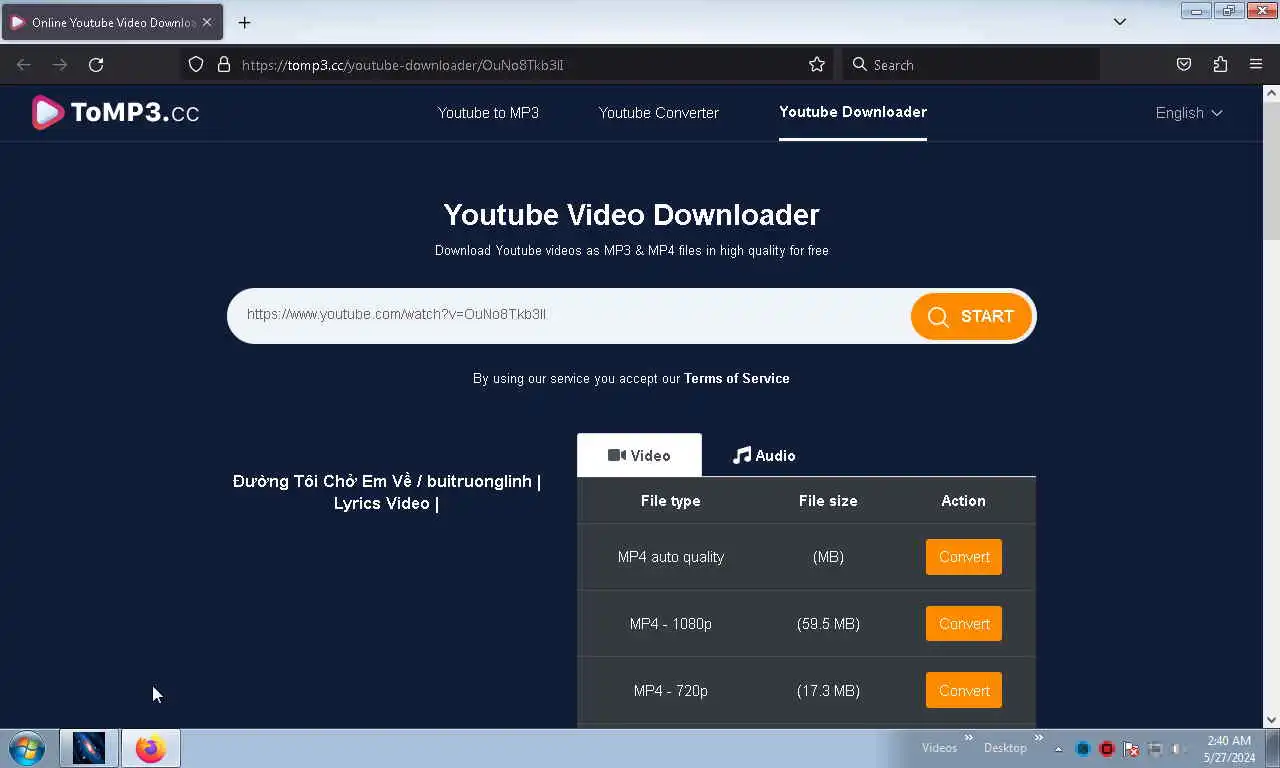Click the orange START button

[x=971, y=316]
